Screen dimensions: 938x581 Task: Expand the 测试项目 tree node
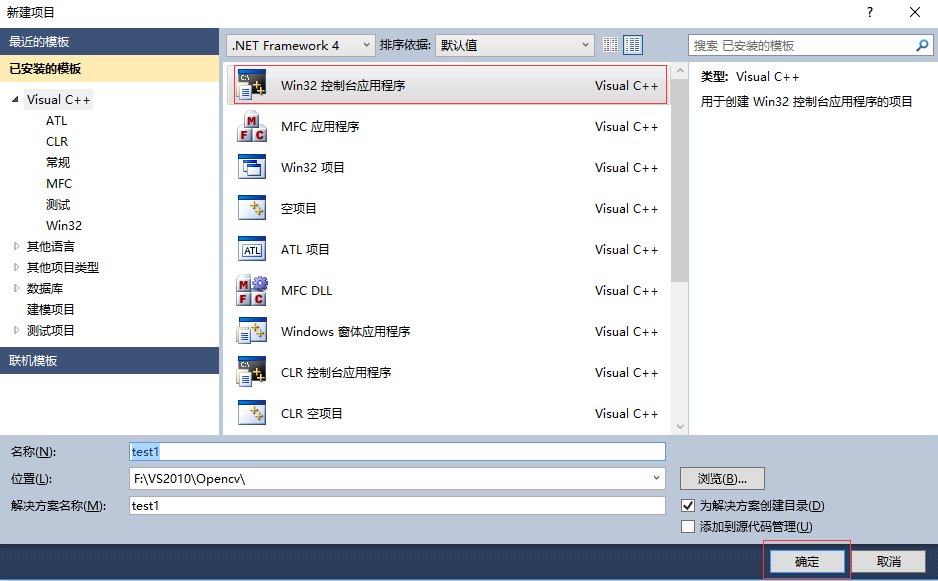(x=16, y=330)
